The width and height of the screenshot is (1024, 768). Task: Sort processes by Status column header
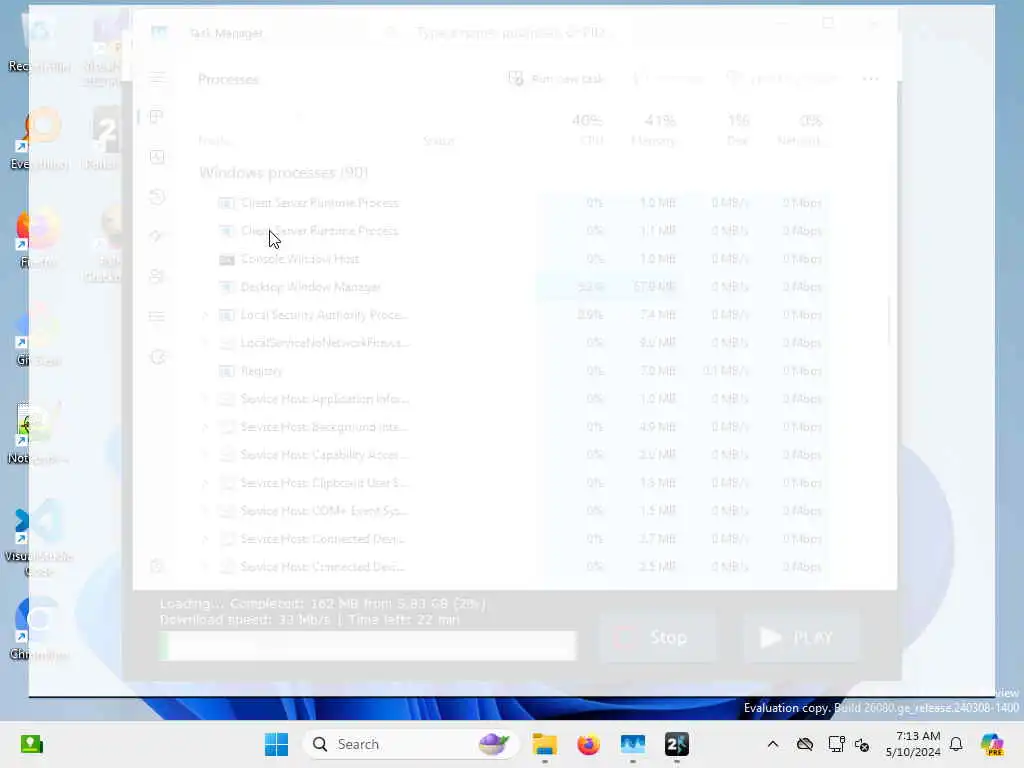438,140
